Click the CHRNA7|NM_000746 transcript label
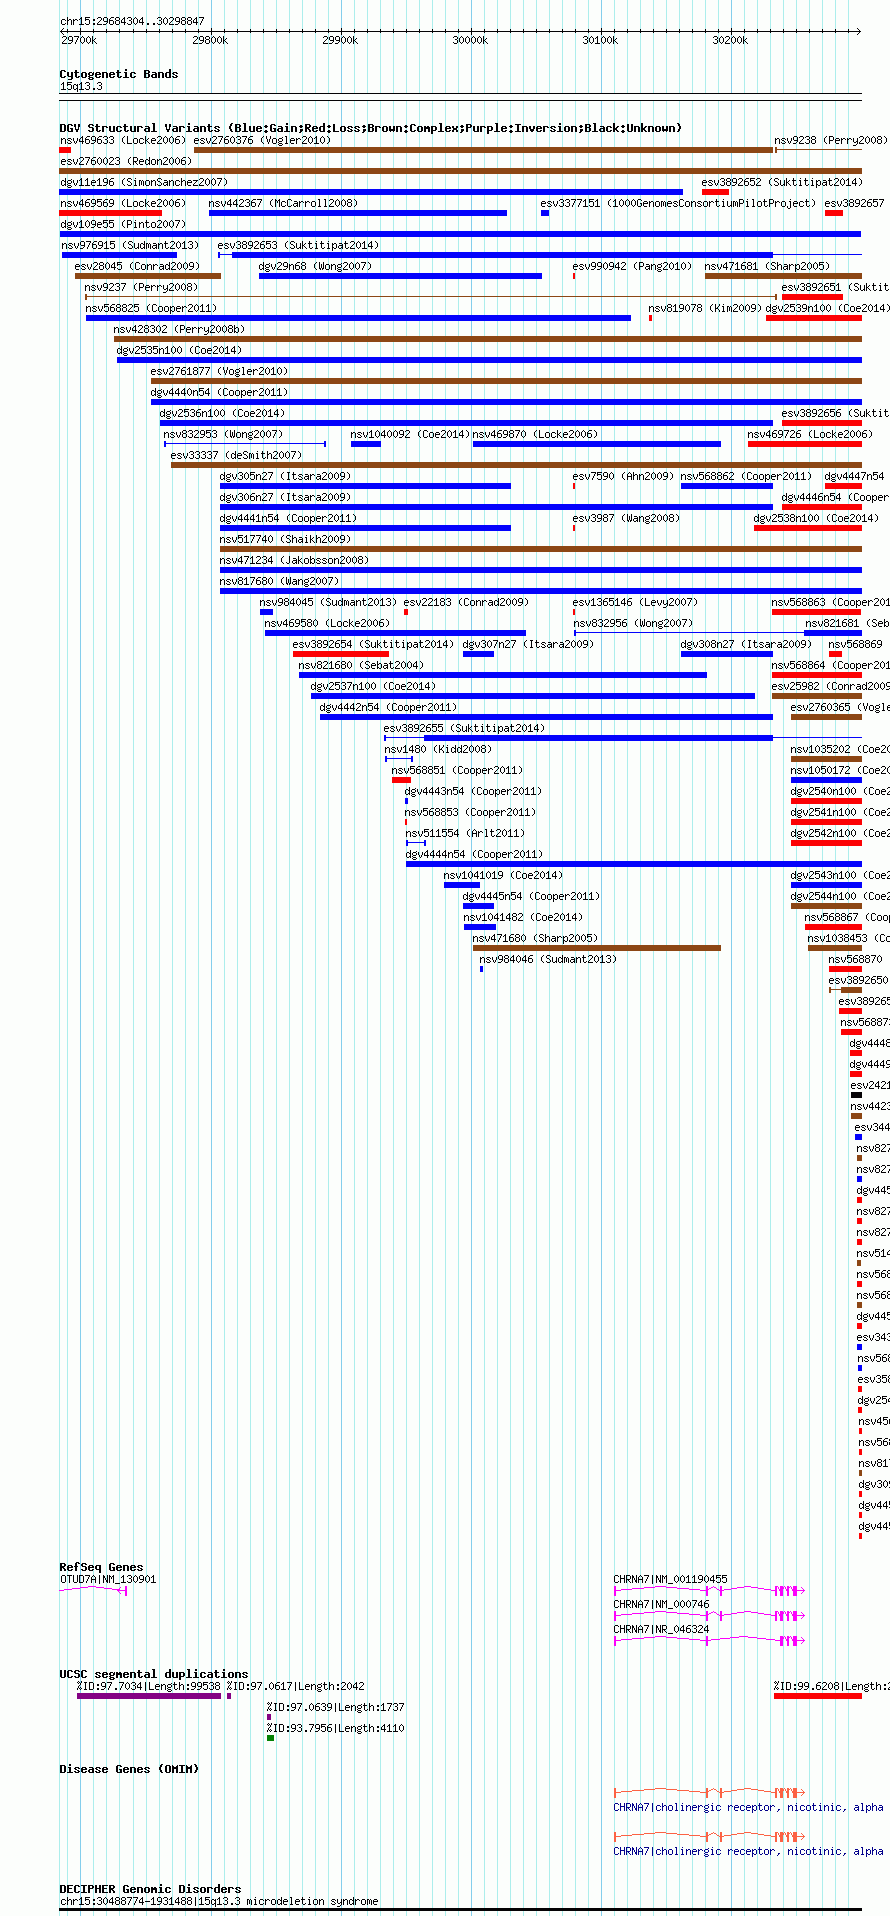The width and height of the screenshot is (890, 1916). (662, 1605)
